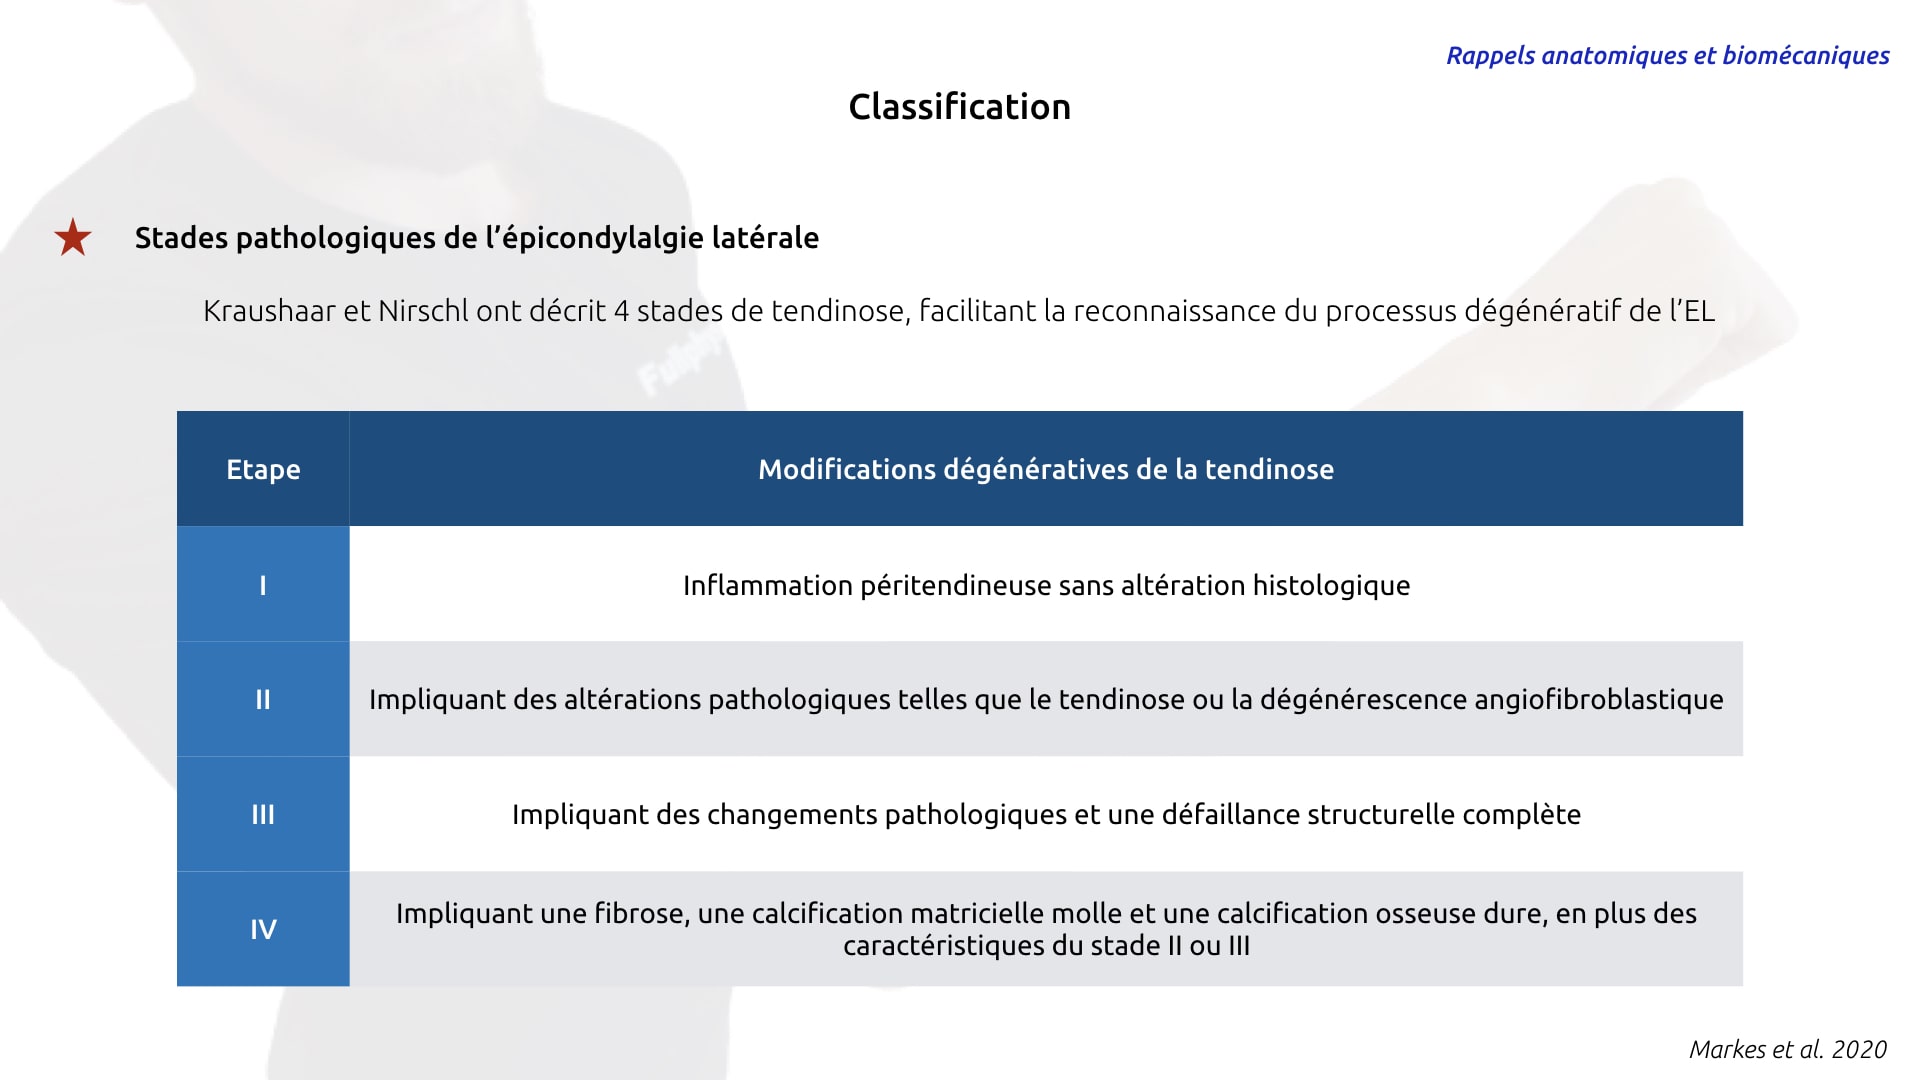Click 'Inflammation péritendineuse sans altération histologique' cell
The image size is (1920, 1080).
click(x=1046, y=584)
